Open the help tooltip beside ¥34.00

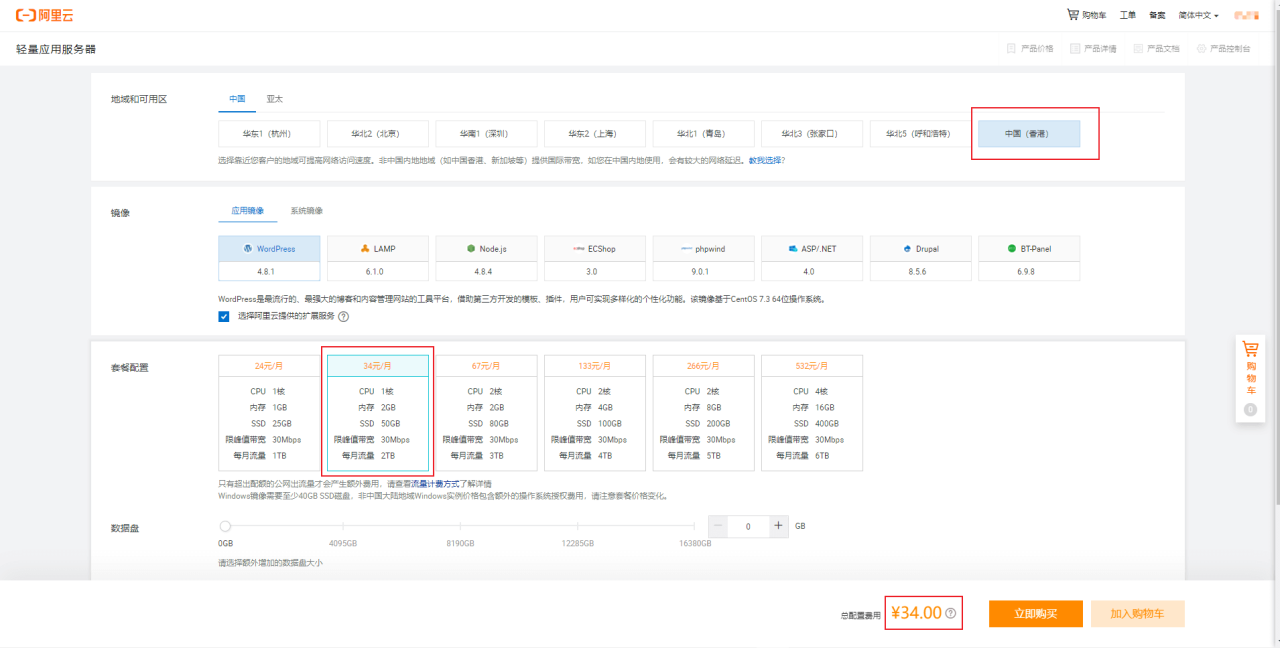coord(949,613)
